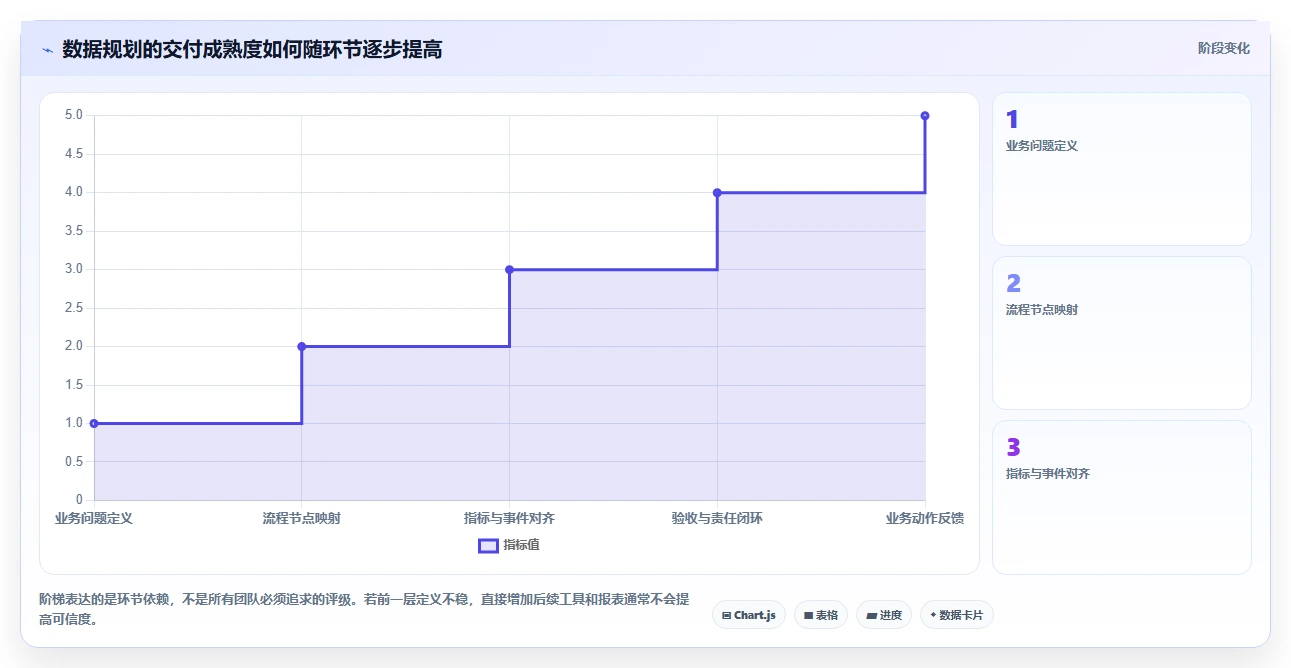This screenshot has width=1291, height=668.
Task: Open card 1 业务问题定义
Action: tap(1121, 169)
